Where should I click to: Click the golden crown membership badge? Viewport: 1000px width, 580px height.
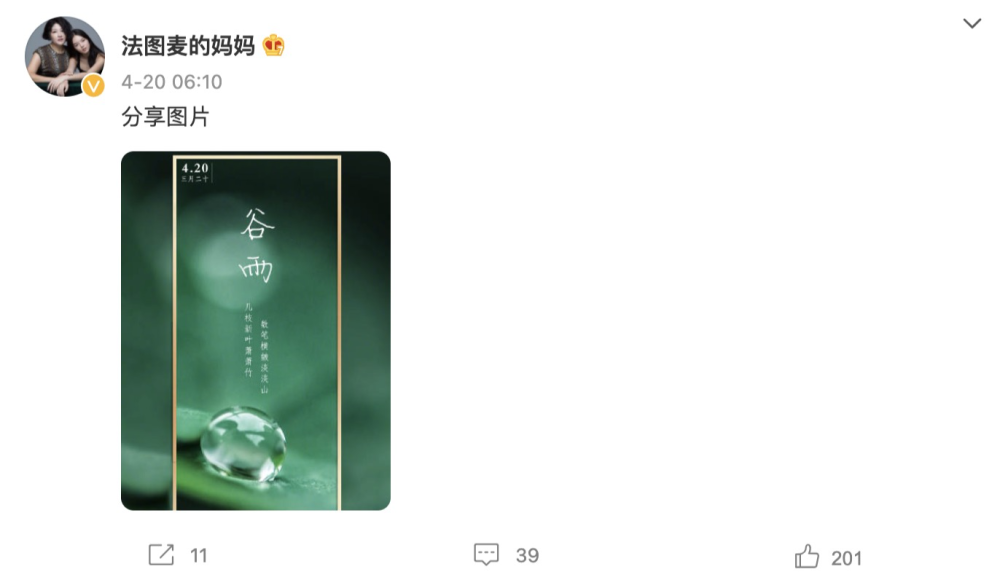pos(274,45)
